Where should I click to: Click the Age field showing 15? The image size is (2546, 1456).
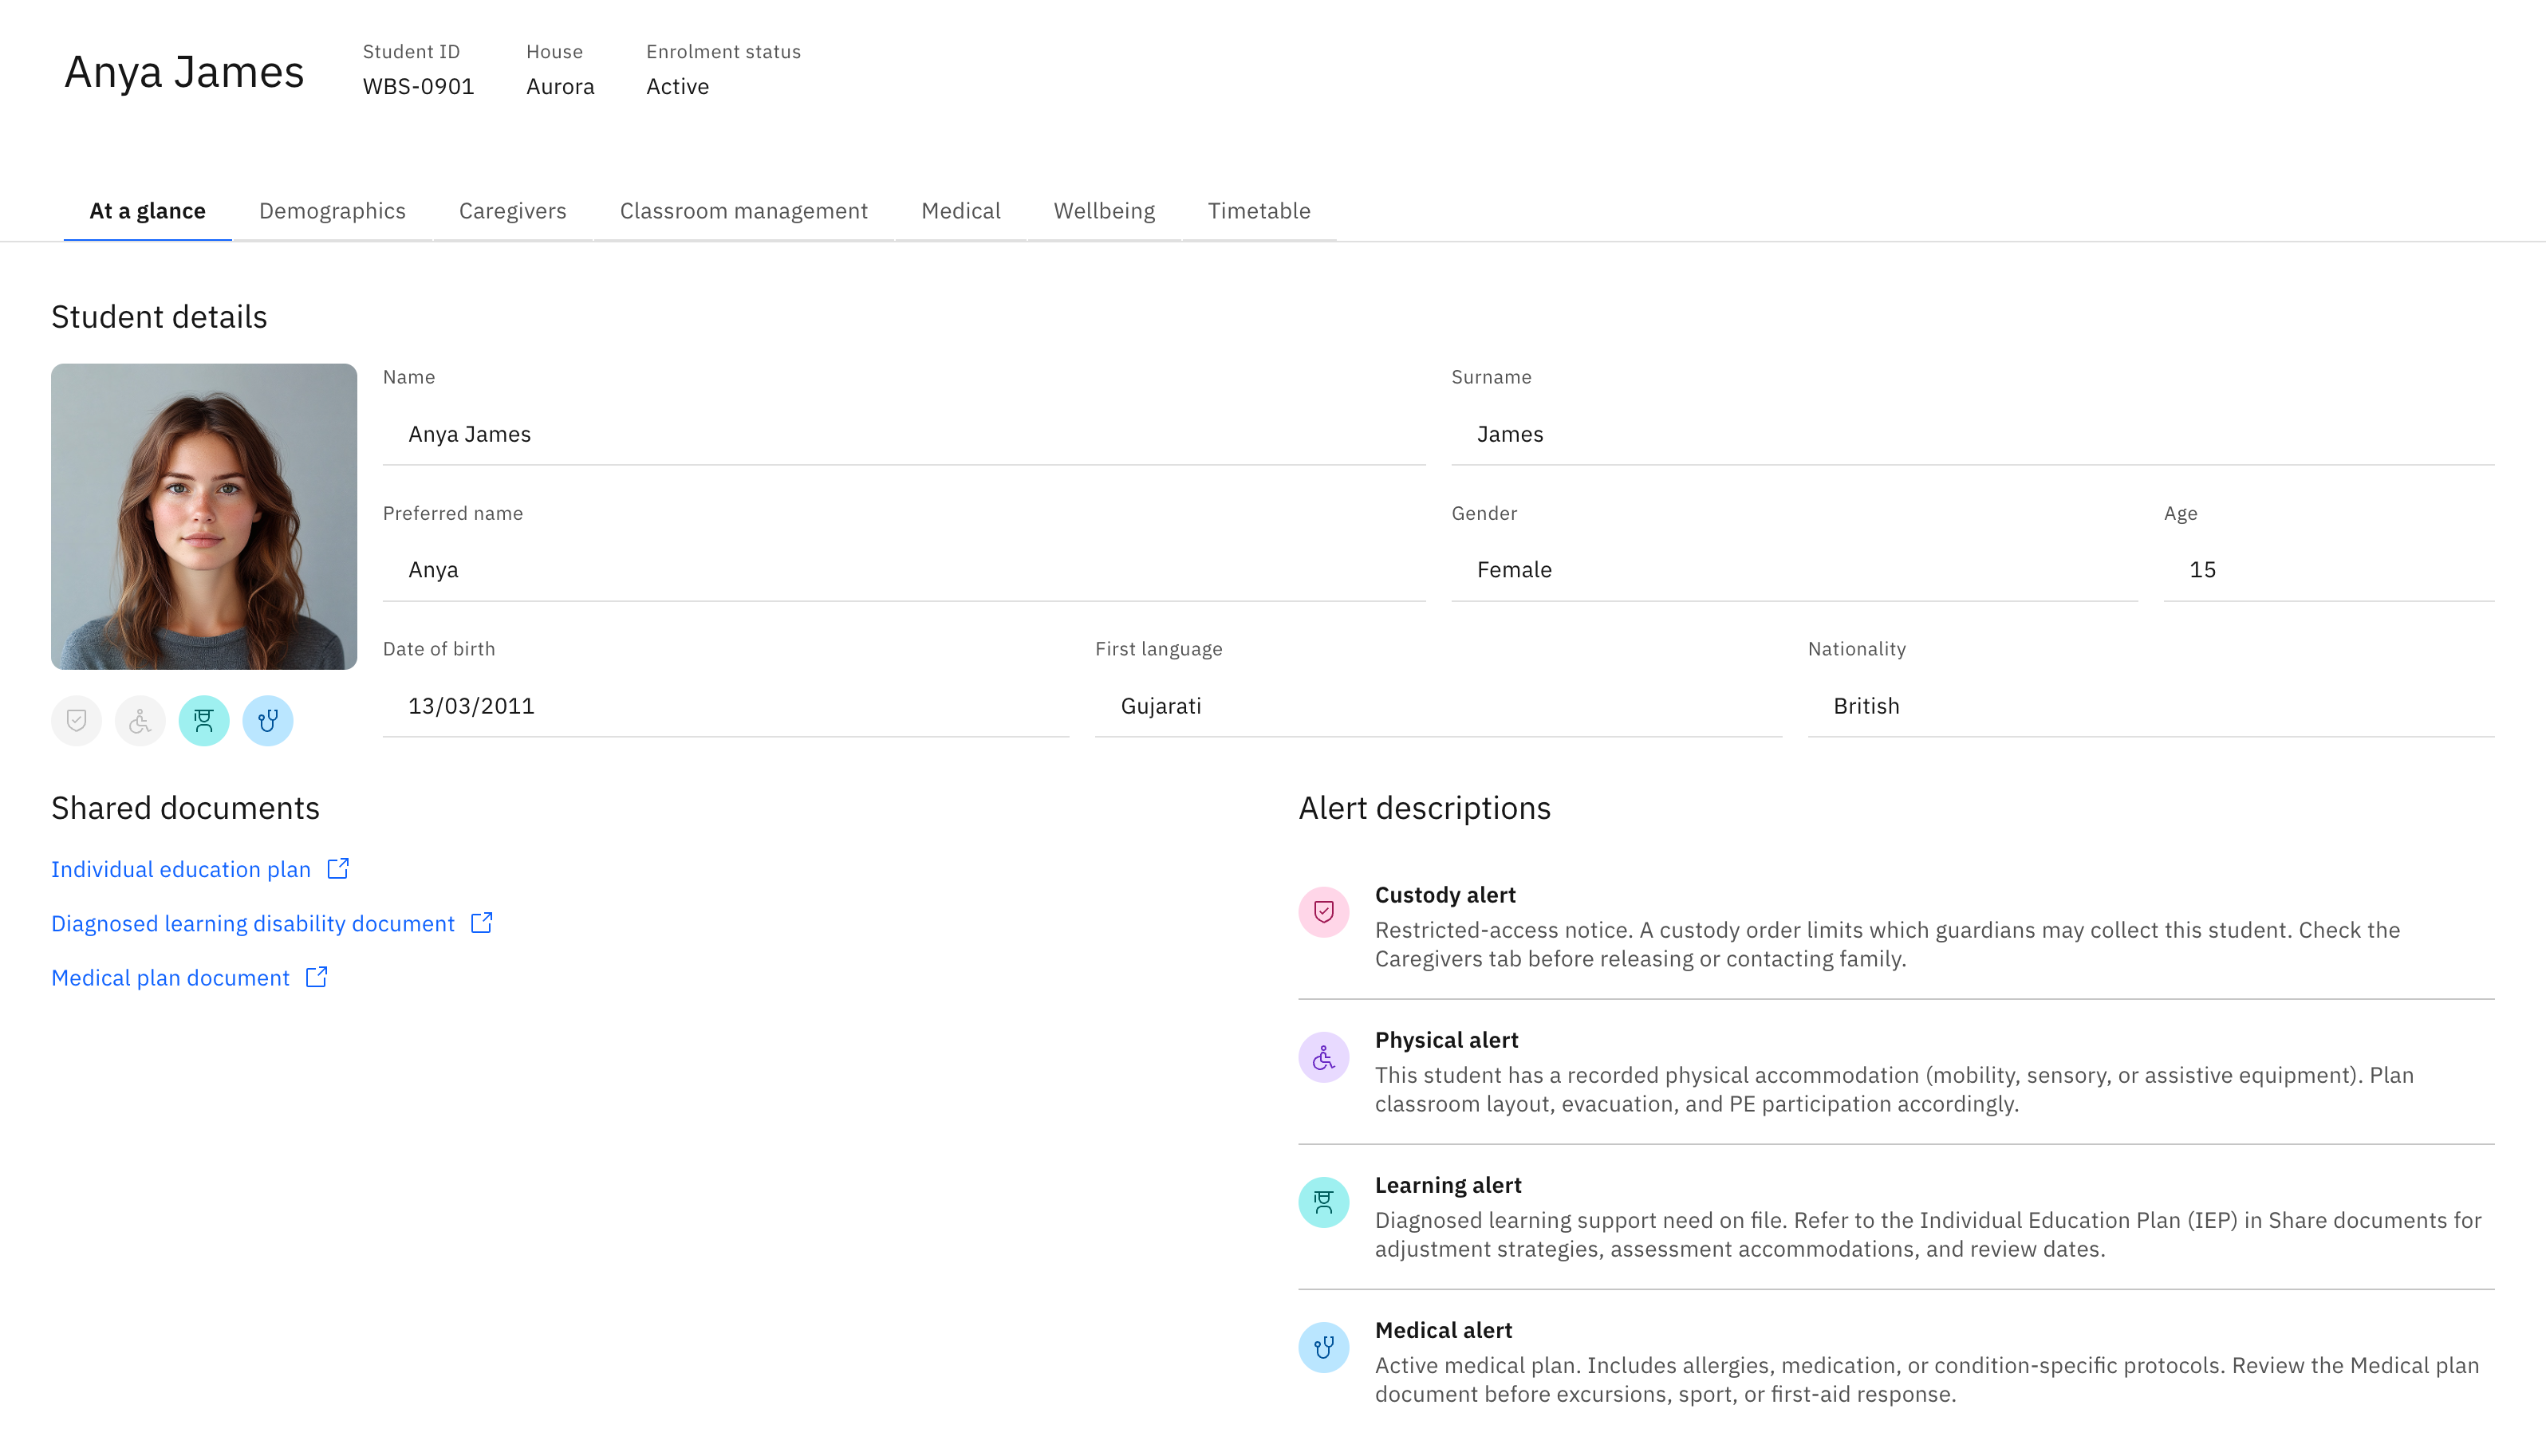2329,570
